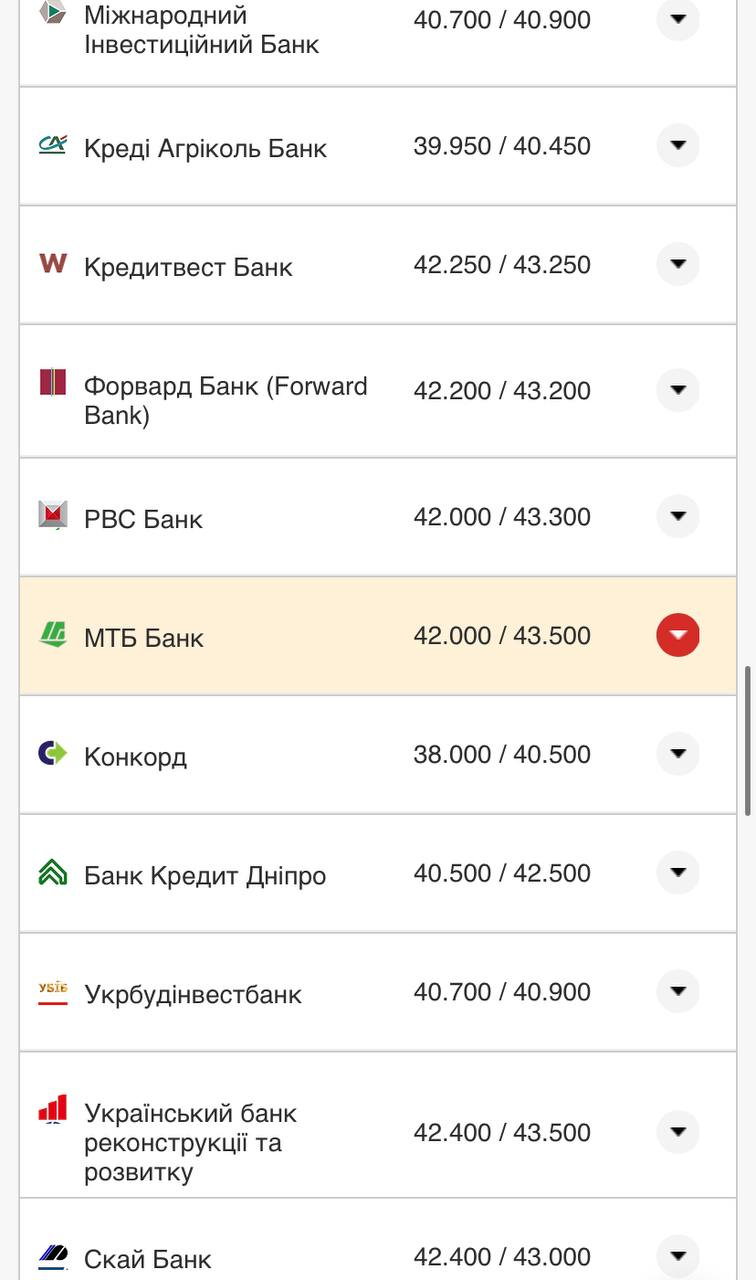The image size is (756, 1280).
Task: Select the Банк Кредит Дніпро name text
Action: (x=205, y=873)
